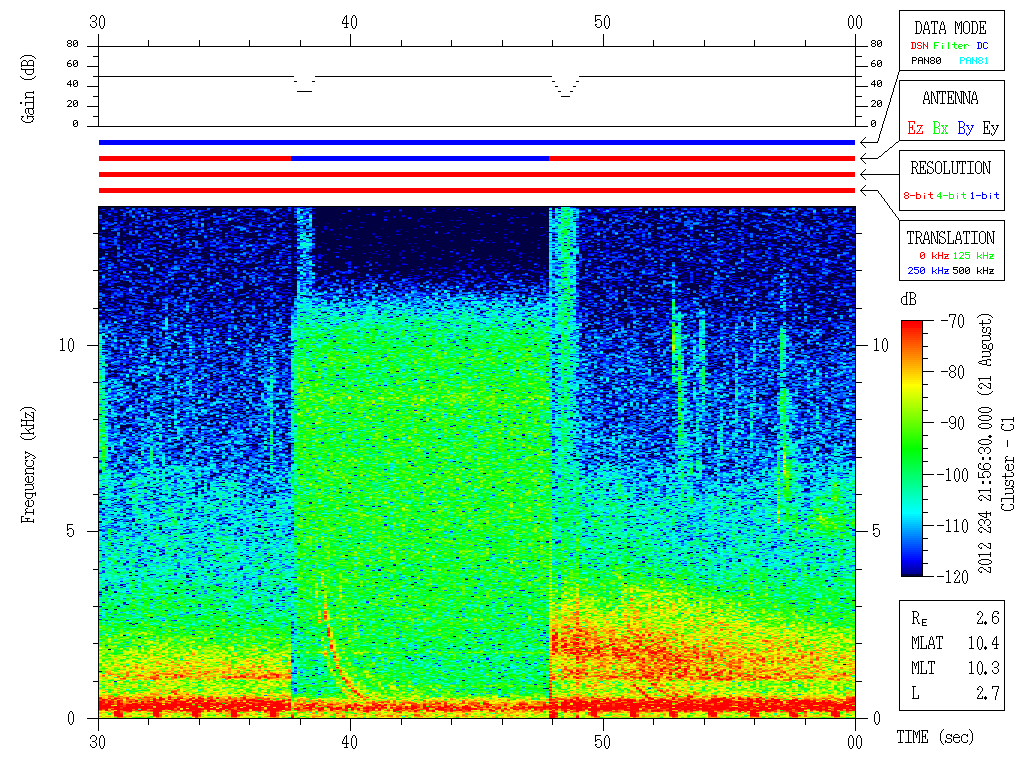Image resolution: width=1024 pixels, height=768 pixels.
Task: Click the RE value 2.6
Action: [987, 618]
